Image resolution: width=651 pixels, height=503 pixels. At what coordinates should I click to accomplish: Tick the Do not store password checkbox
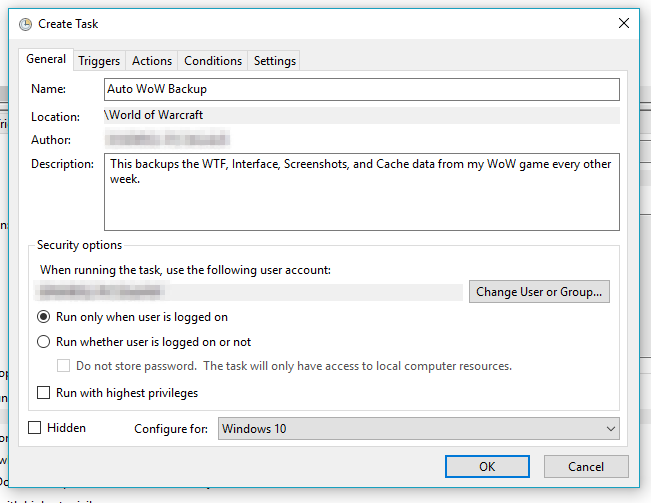pyautogui.click(x=64, y=366)
